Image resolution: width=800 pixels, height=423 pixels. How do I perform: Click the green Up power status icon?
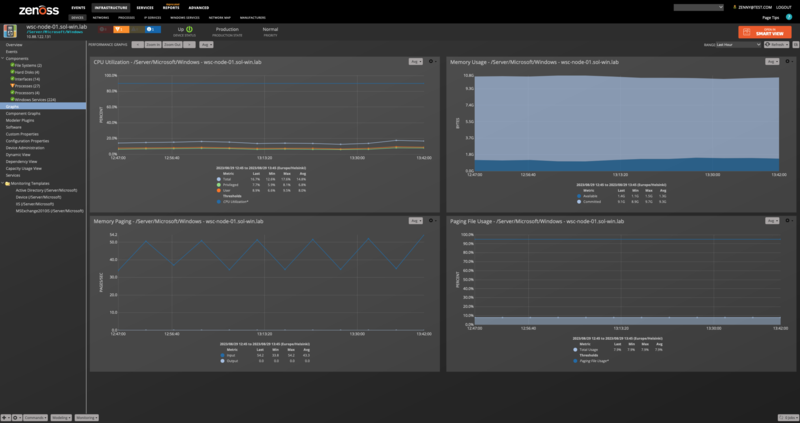click(x=189, y=29)
